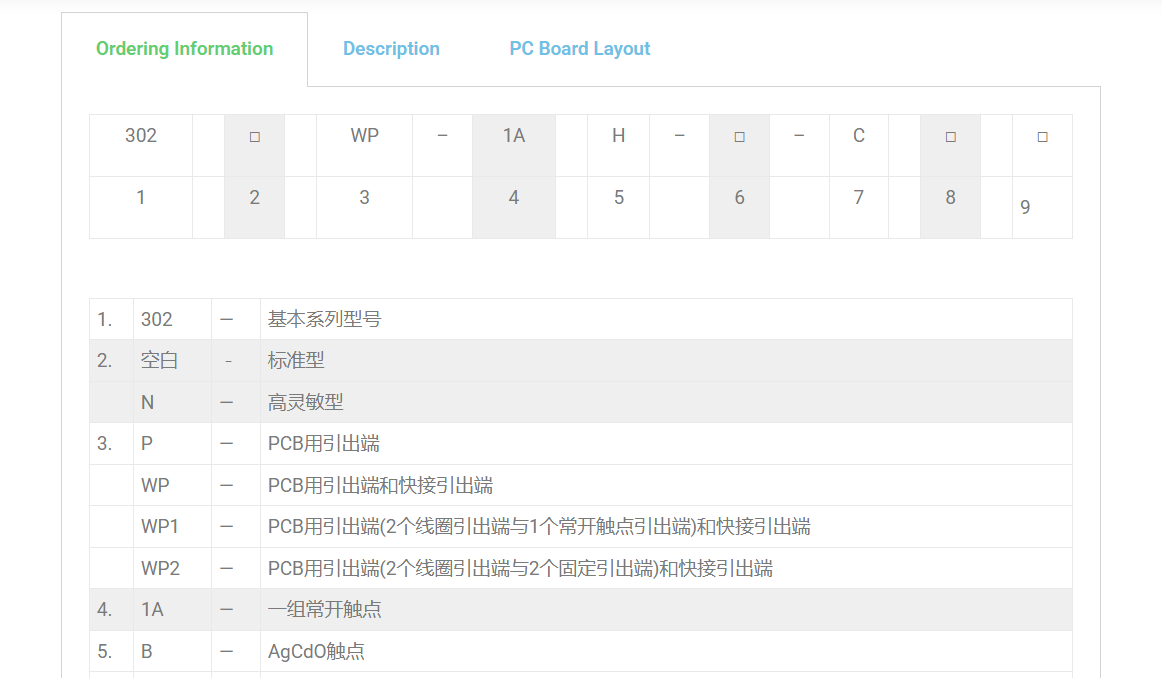Select the square placeholder above position 8
1162x678 pixels.
(x=950, y=137)
